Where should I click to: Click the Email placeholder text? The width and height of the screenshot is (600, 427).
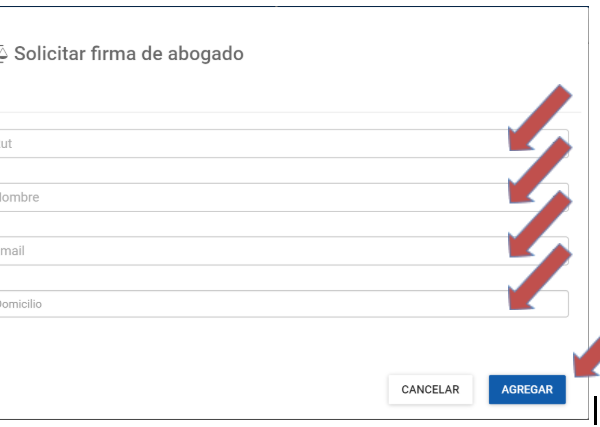12,251
